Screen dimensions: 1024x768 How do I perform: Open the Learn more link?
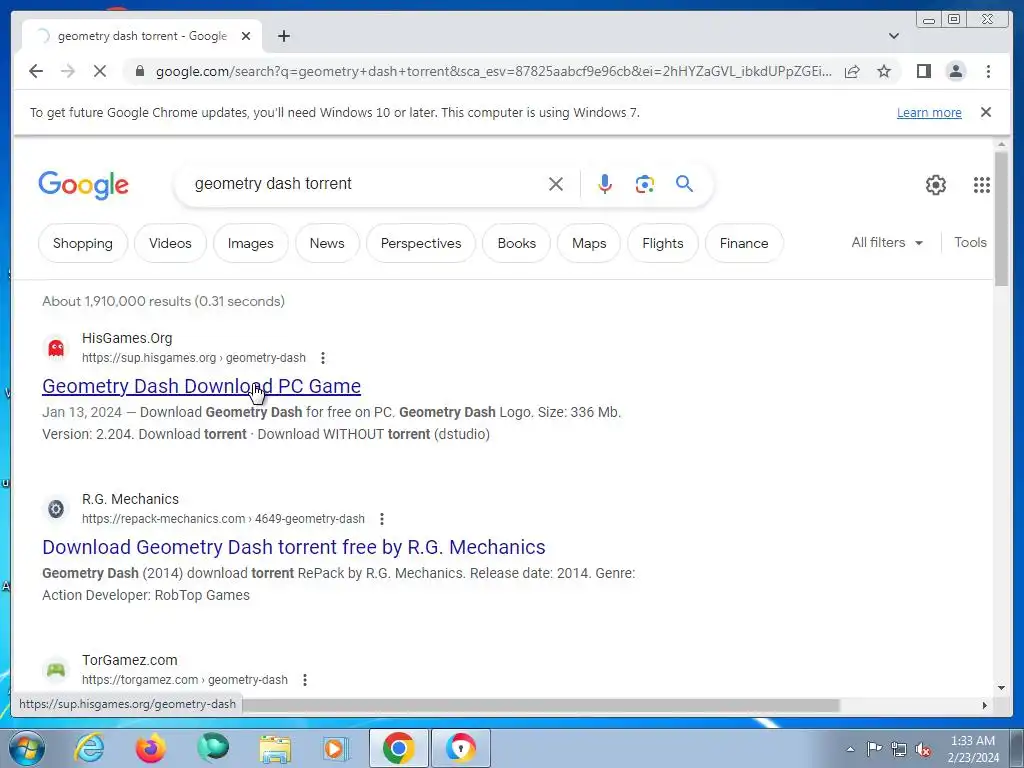pos(929,112)
